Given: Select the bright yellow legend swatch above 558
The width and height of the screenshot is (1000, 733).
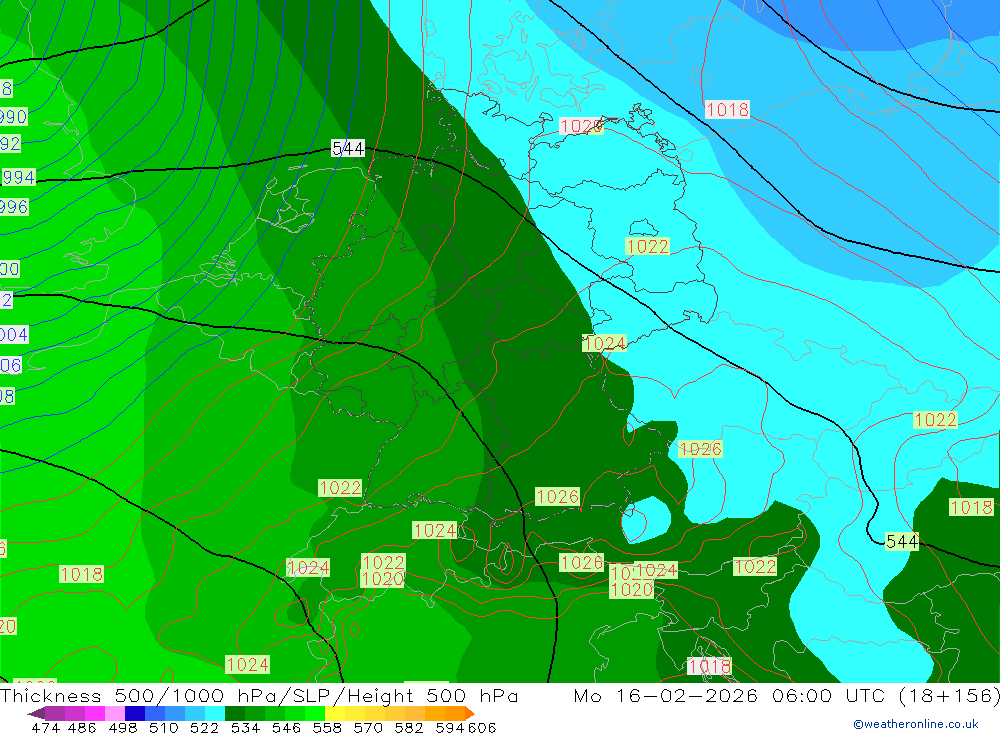Looking at the screenshot, I should [335, 713].
